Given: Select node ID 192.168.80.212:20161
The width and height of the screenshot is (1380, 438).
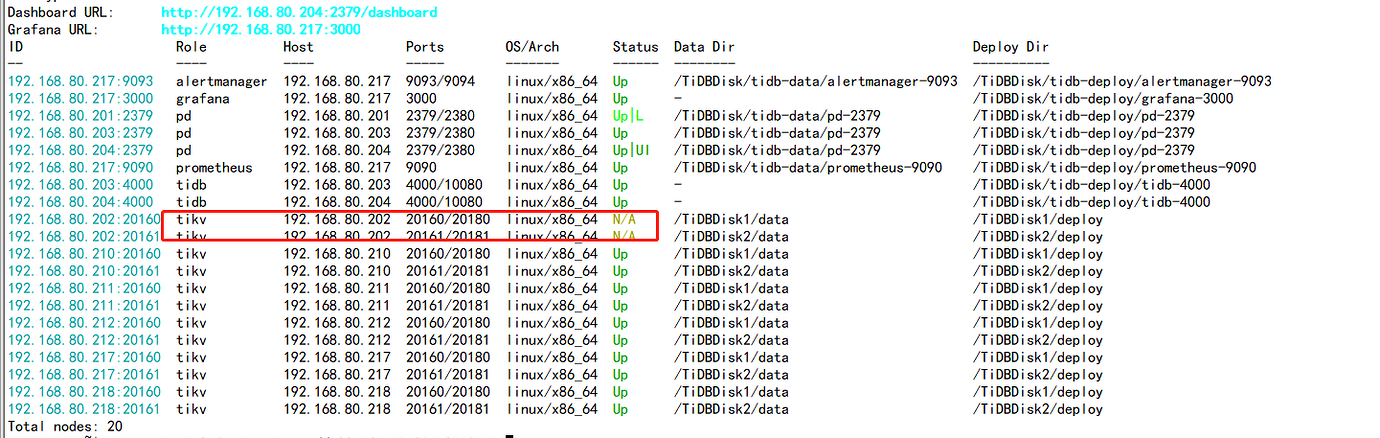Looking at the screenshot, I should tap(84, 340).
